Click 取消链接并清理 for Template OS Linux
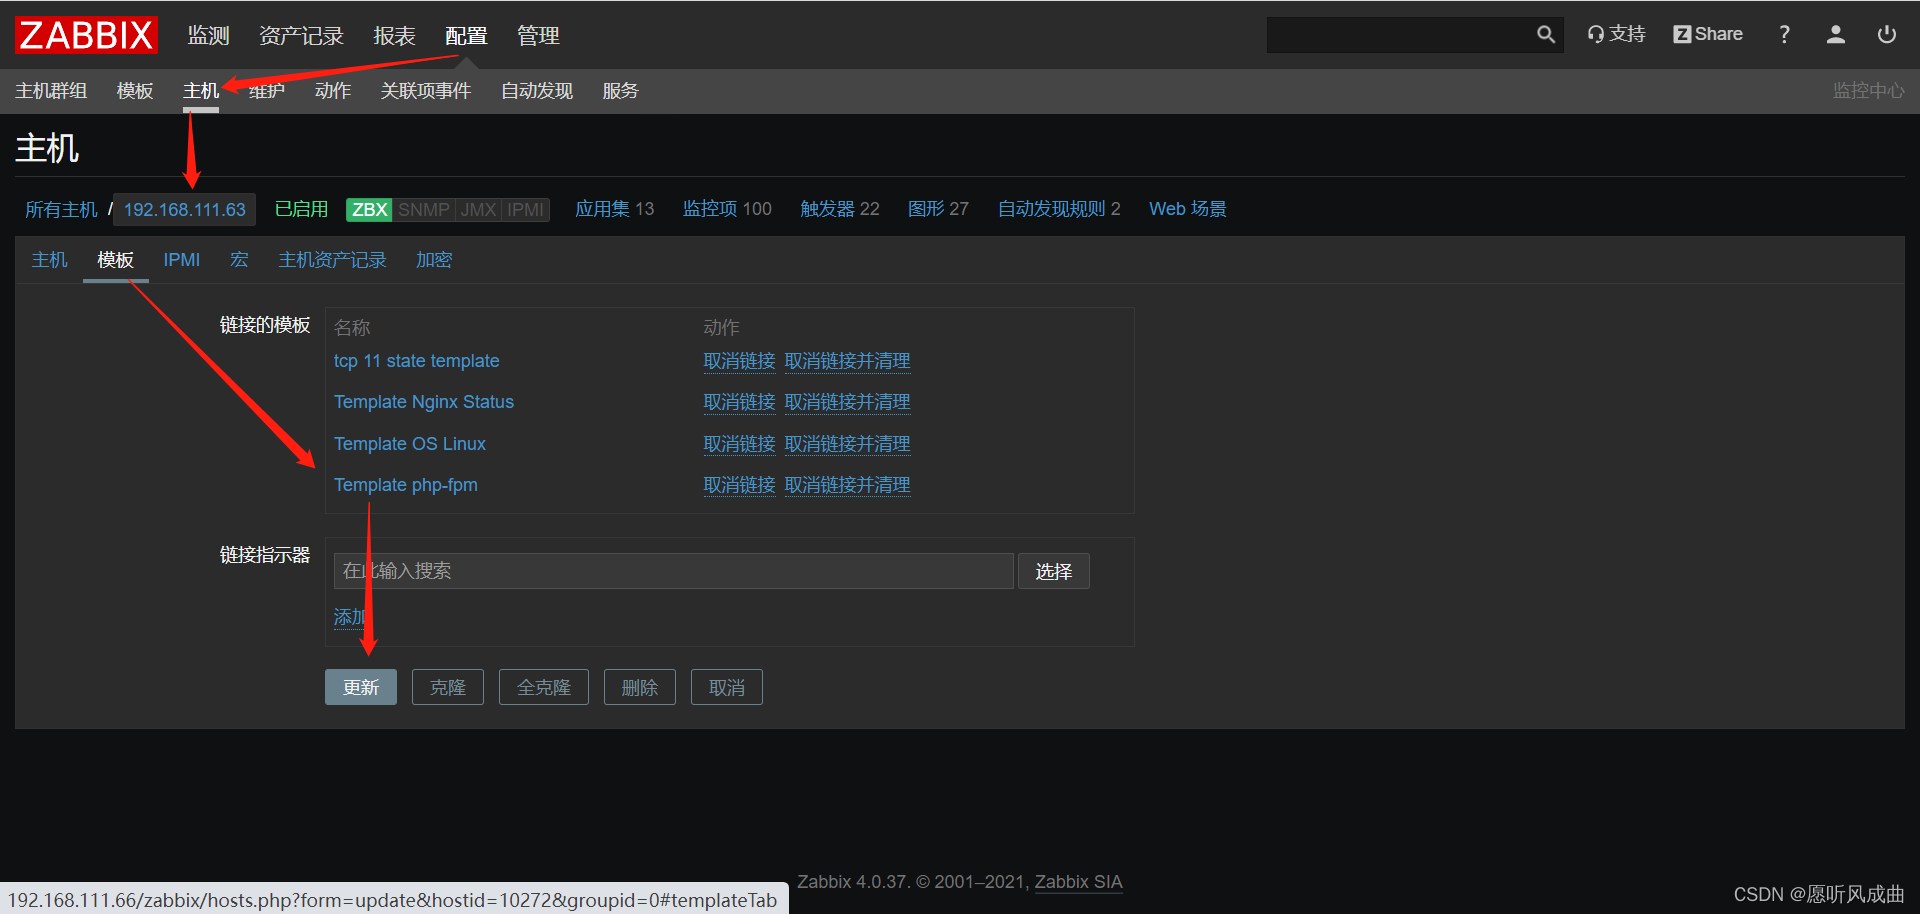The height and width of the screenshot is (914, 1920). [x=847, y=444]
